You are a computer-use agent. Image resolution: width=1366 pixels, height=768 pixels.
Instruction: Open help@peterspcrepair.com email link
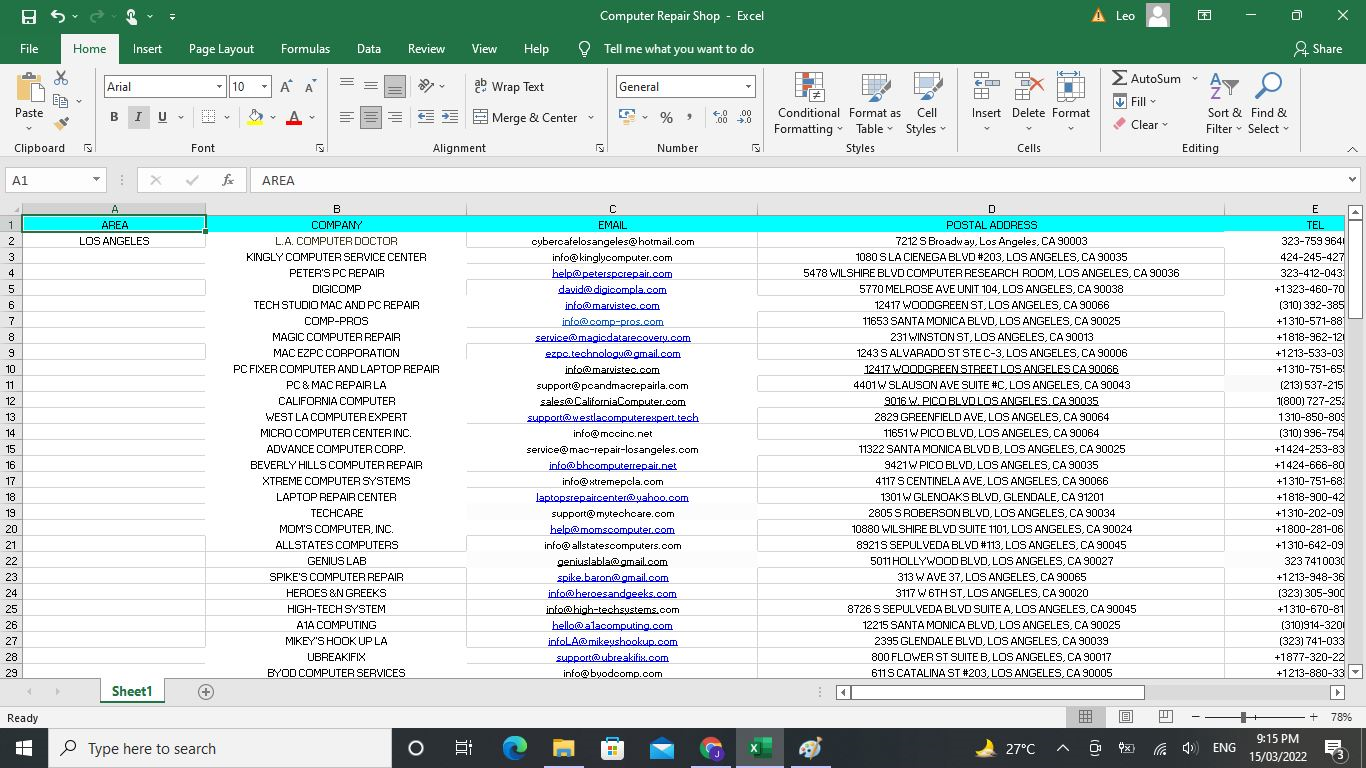pyautogui.click(x=612, y=273)
